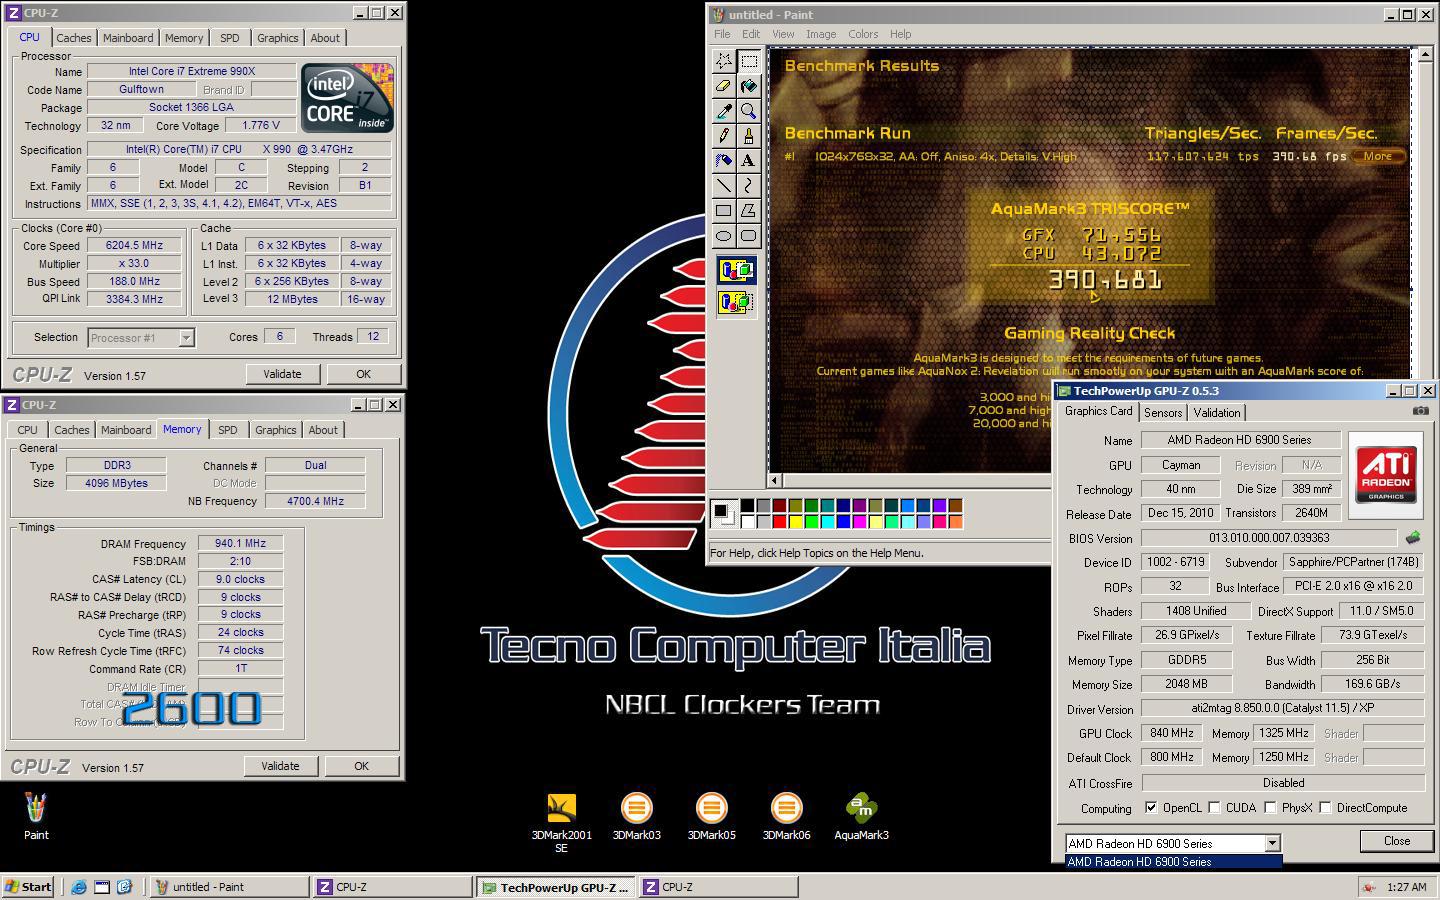
Task: Choose the Rounded Rectangle tool
Action: [748, 236]
